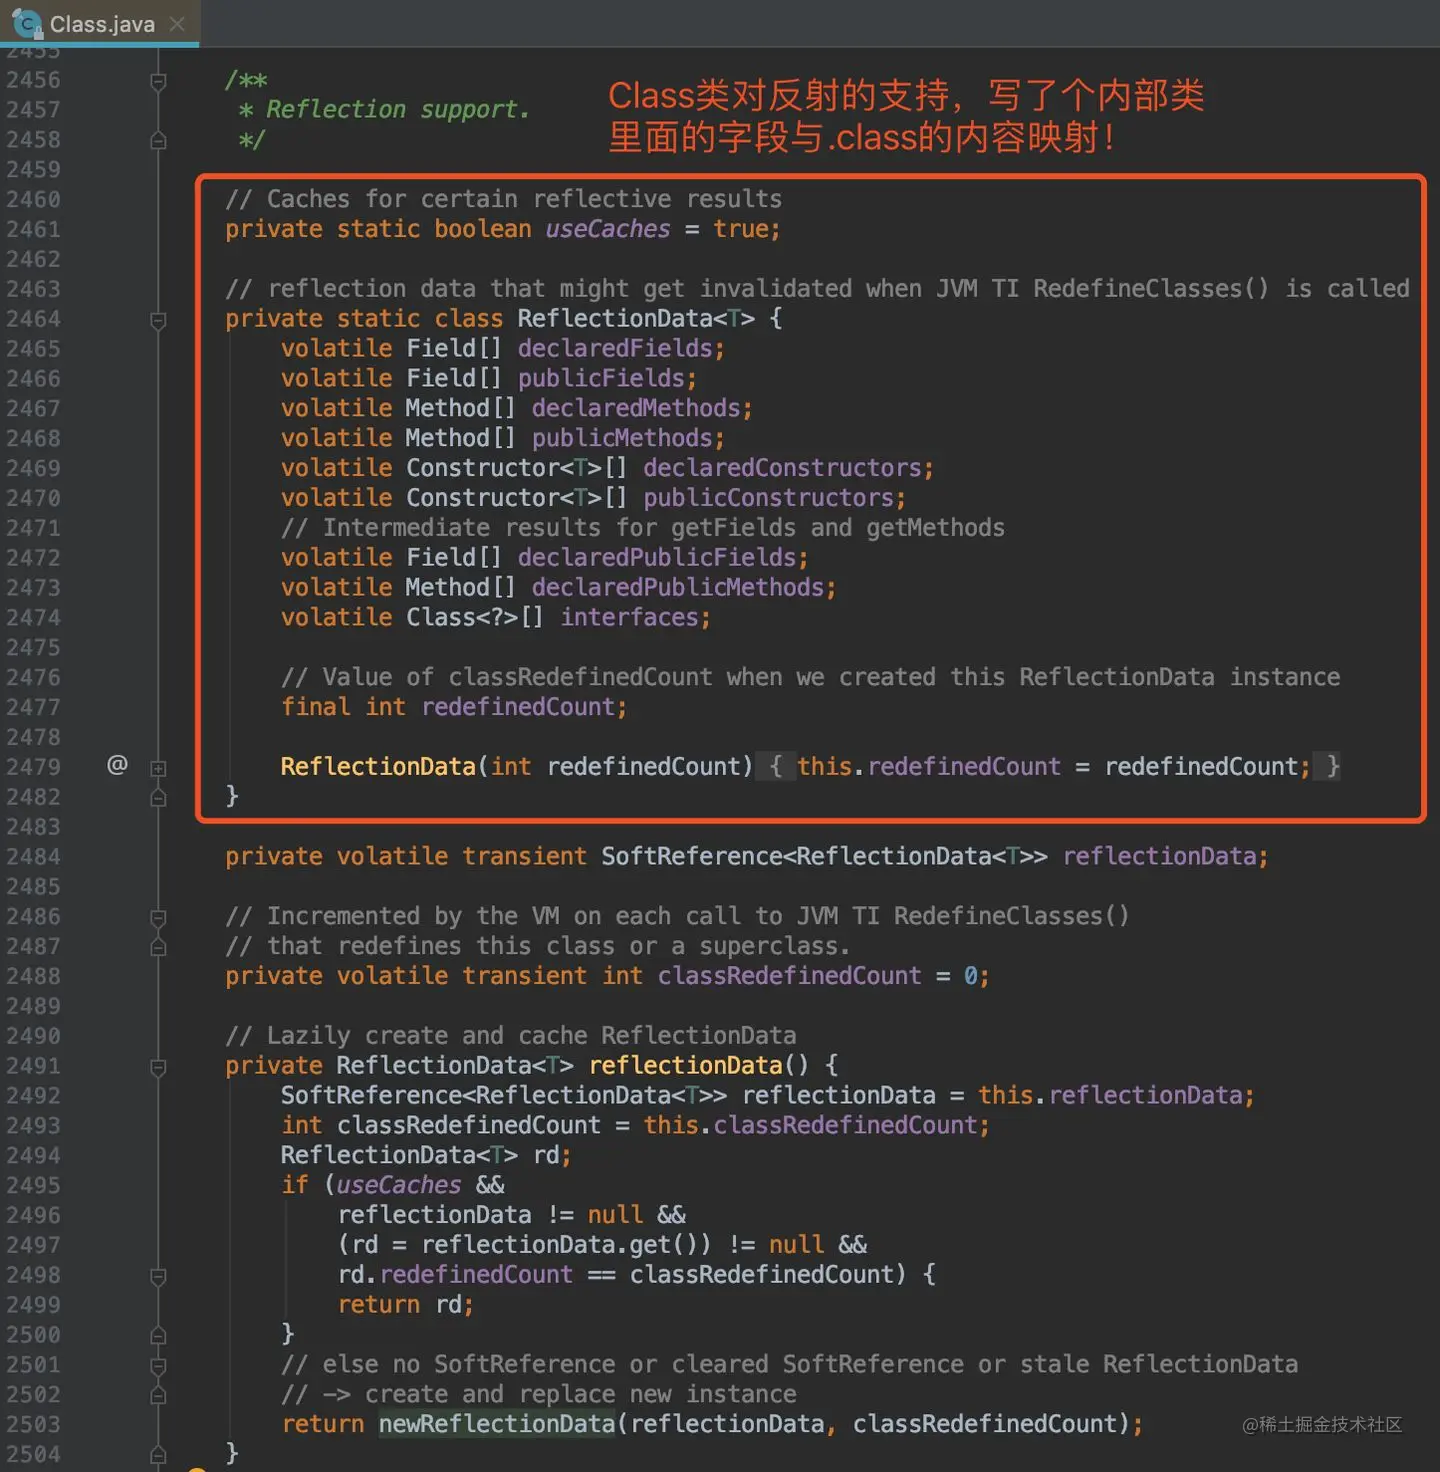The height and width of the screenshot is (1472, 1440).
Task: Click the 'final int redefinedCount;' declaration
Action: (454, 707)
